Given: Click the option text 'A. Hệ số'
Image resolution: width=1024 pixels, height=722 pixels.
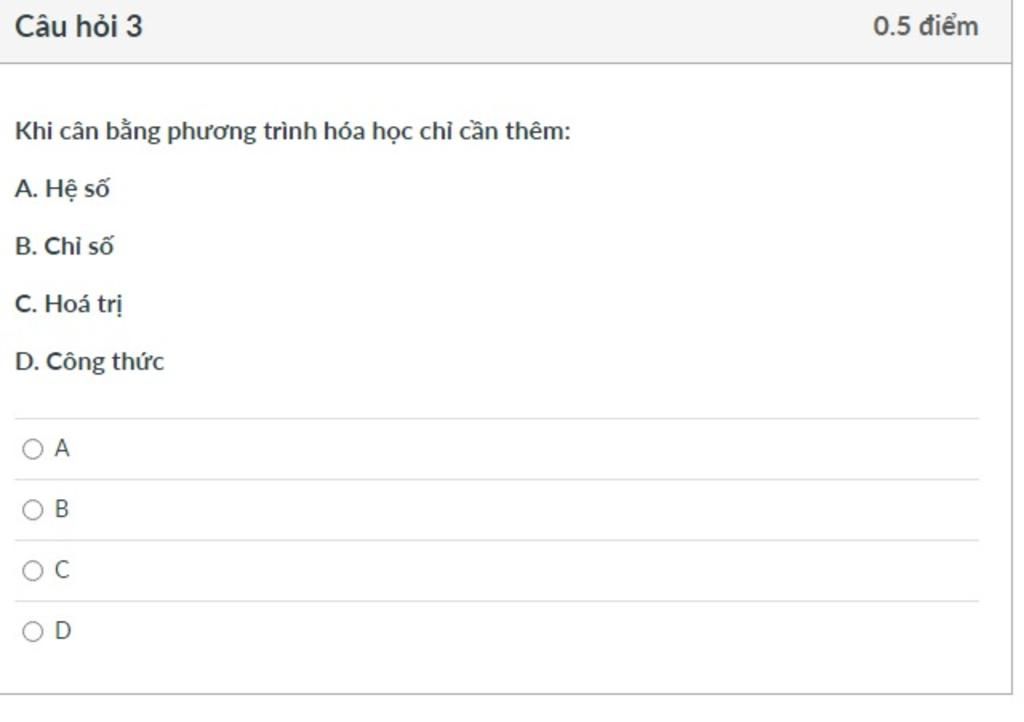Looking at the screenshot, I should coord(62,189).
